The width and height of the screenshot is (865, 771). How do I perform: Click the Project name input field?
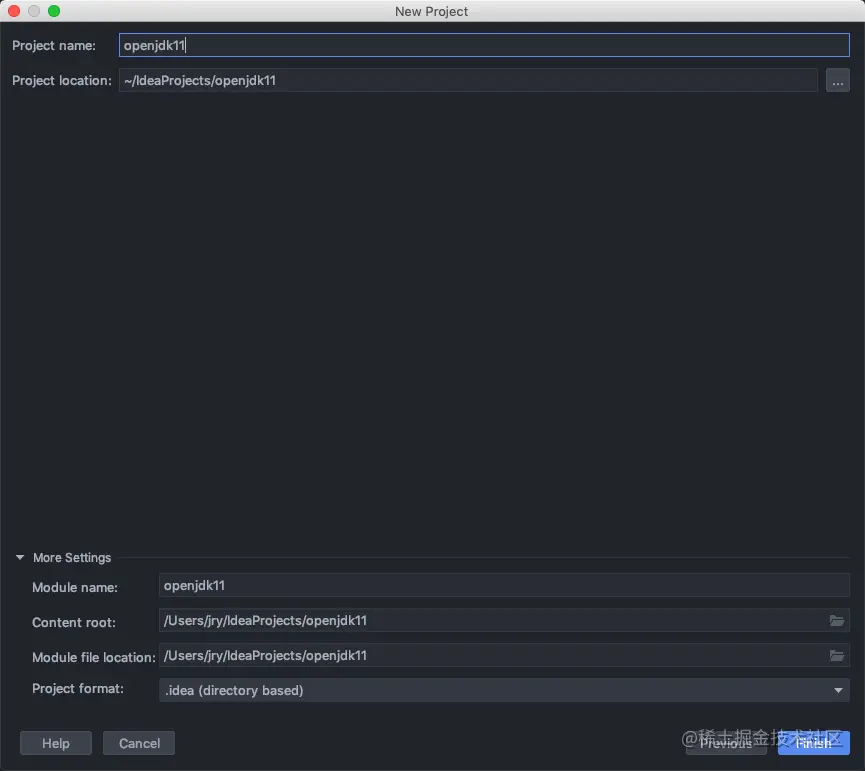point(484,45)
